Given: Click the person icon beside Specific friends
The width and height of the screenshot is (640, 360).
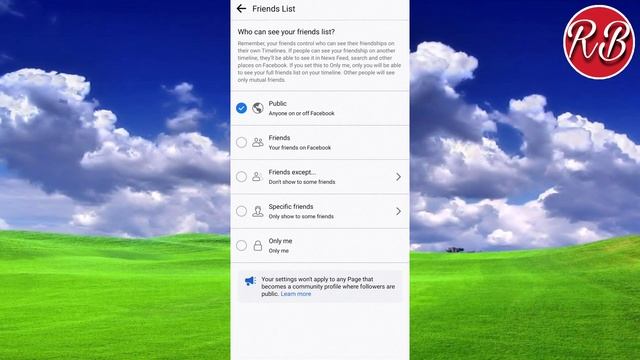Looking at the screenshot, I should point(258,211).
